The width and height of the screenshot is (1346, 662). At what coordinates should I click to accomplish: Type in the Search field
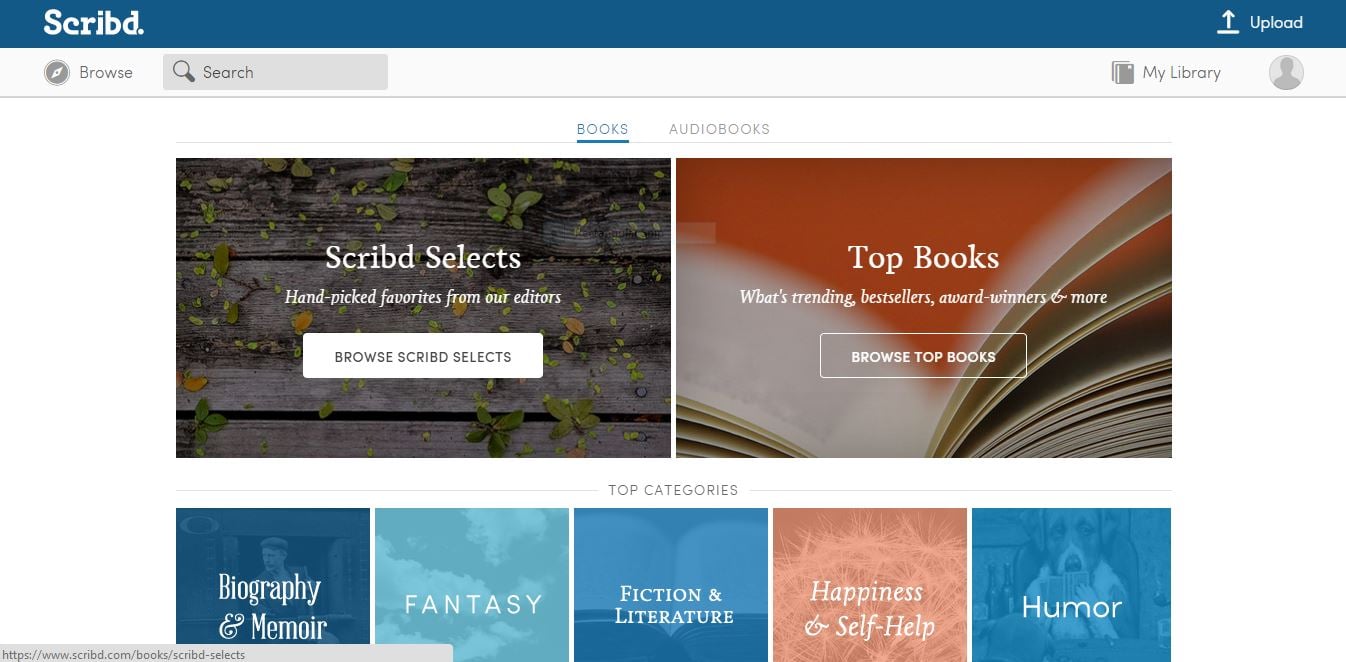point(290,72)
